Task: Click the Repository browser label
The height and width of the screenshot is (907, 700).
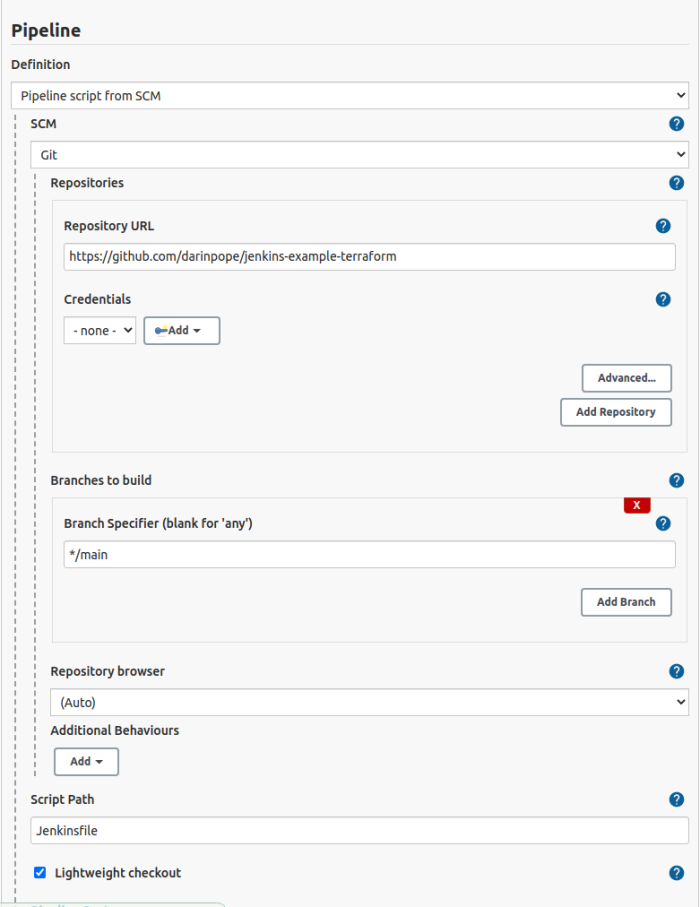Action: (x=107, y=672)
